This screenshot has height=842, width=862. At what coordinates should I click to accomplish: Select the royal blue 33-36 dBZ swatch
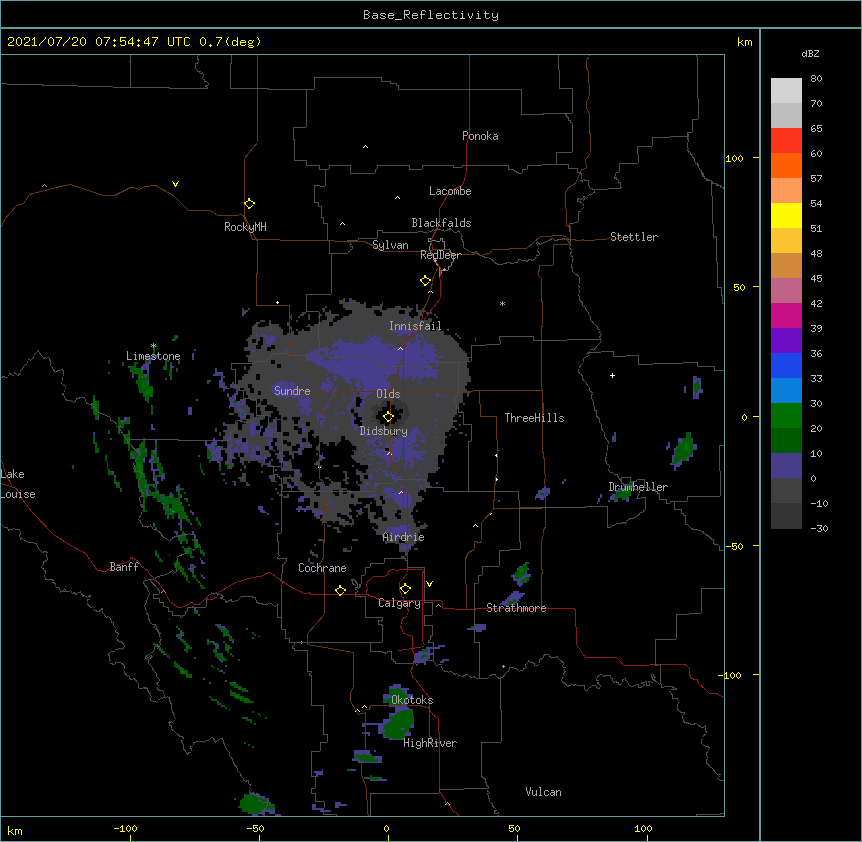click(786, 365)
